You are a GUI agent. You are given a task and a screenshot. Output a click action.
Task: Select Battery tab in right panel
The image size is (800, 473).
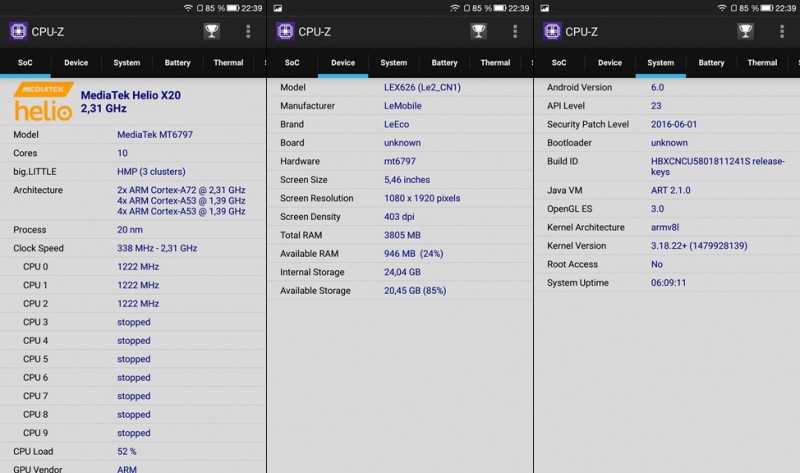[x=711, y=63]
